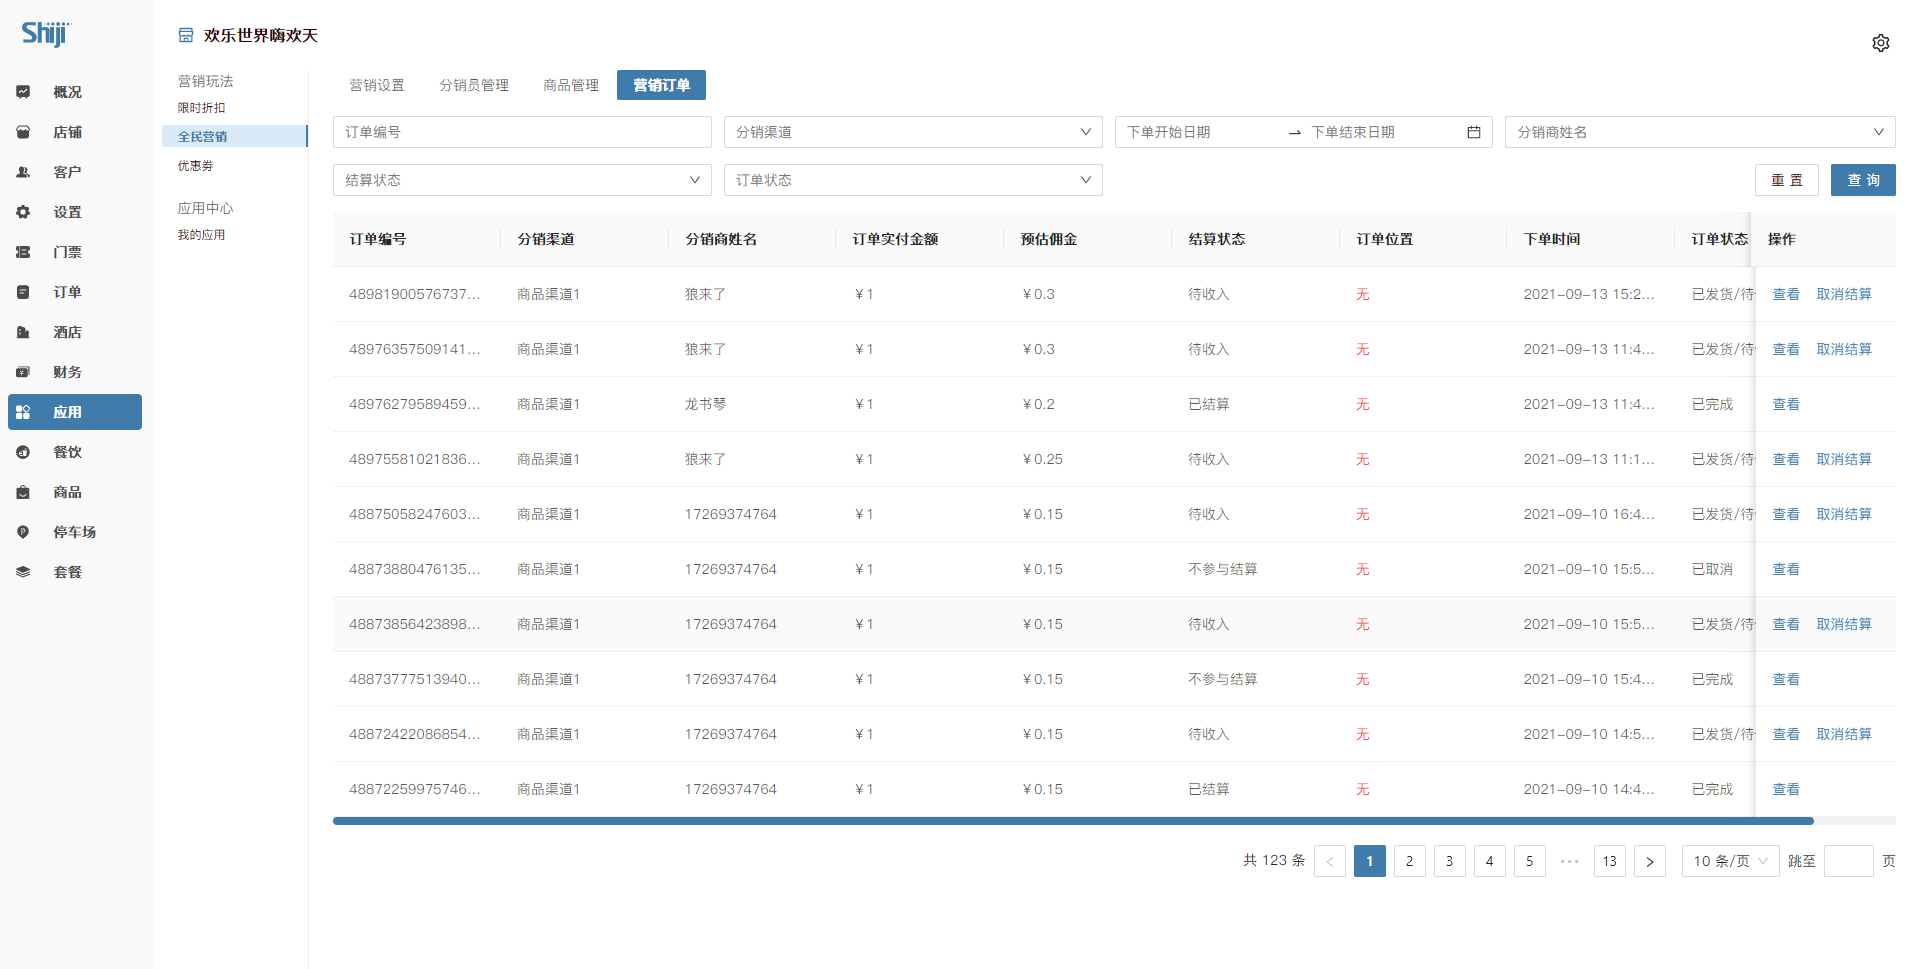Image resolution: width=1920 pixels, height=969 pixels.
Task: Click 取消结算 for order 48981900576737
Action: (1844, 294)
